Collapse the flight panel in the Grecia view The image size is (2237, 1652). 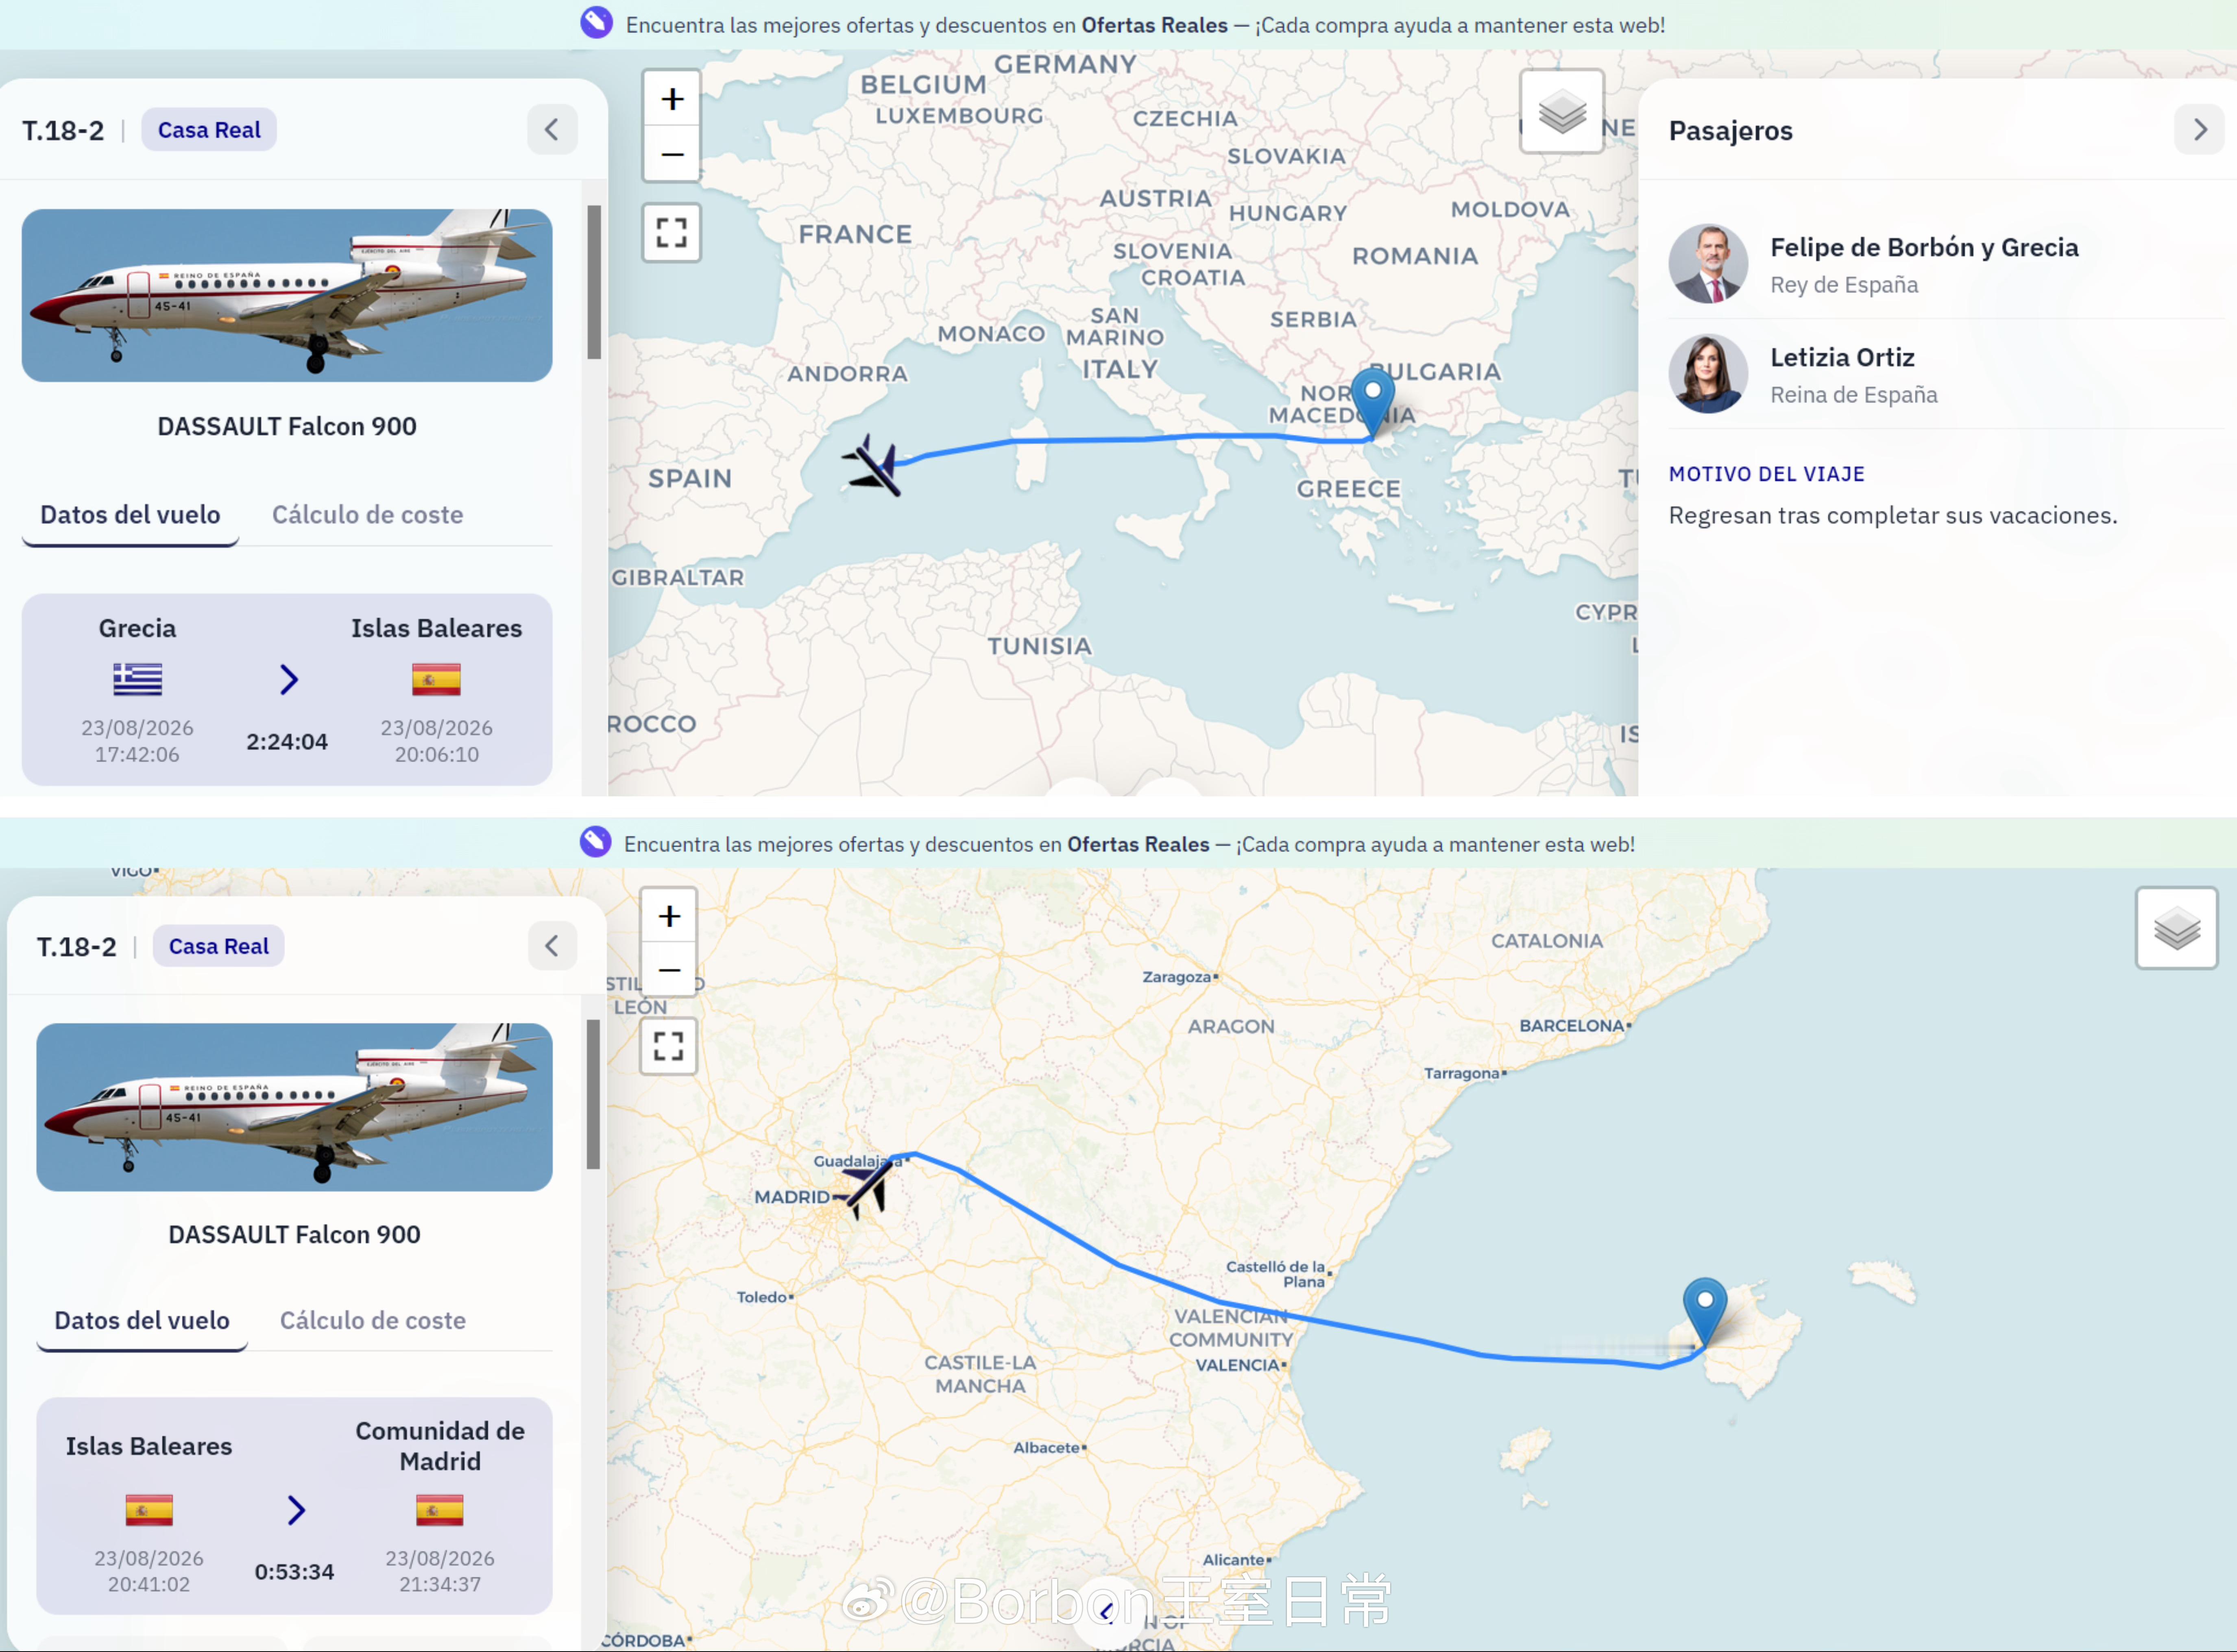pos(552,129)
